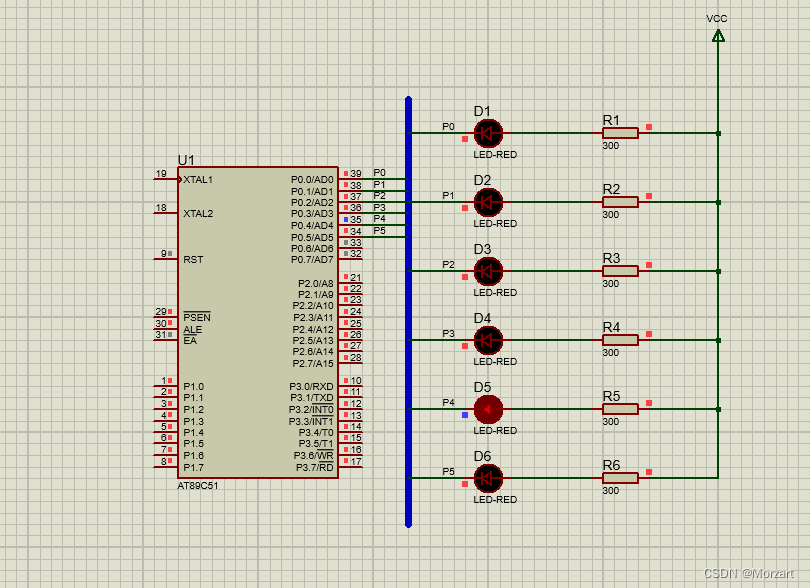Select the AT89C51 chip body
810x588 pixels.
tap(258, 322)
